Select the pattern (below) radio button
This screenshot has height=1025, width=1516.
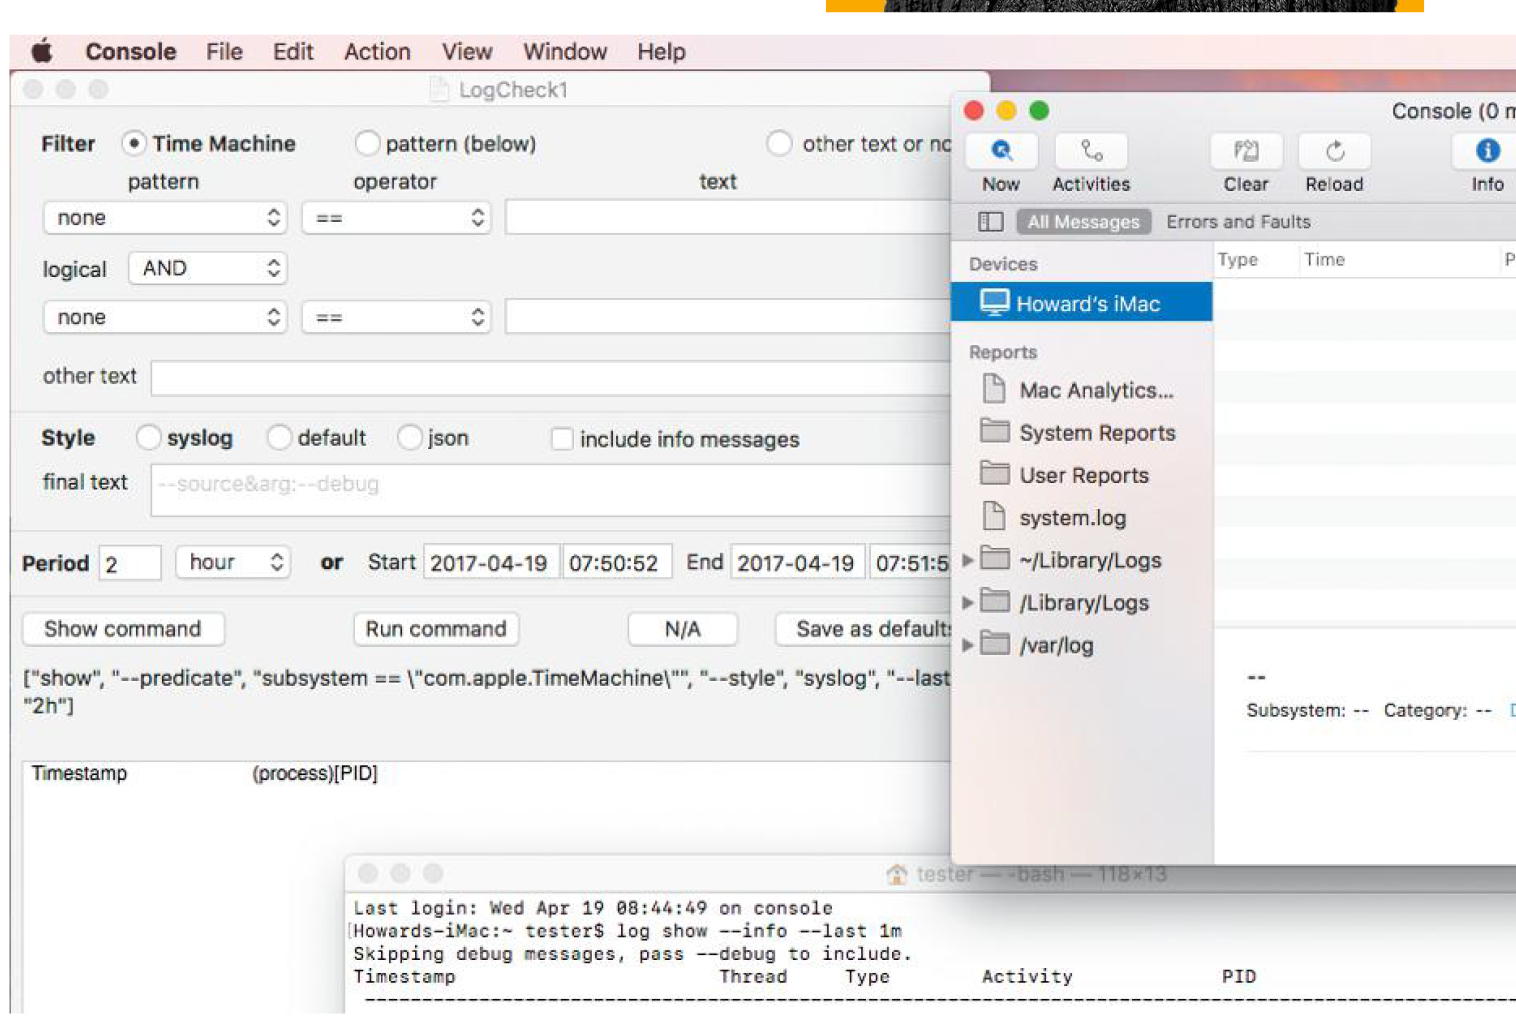tap(367, 143)
